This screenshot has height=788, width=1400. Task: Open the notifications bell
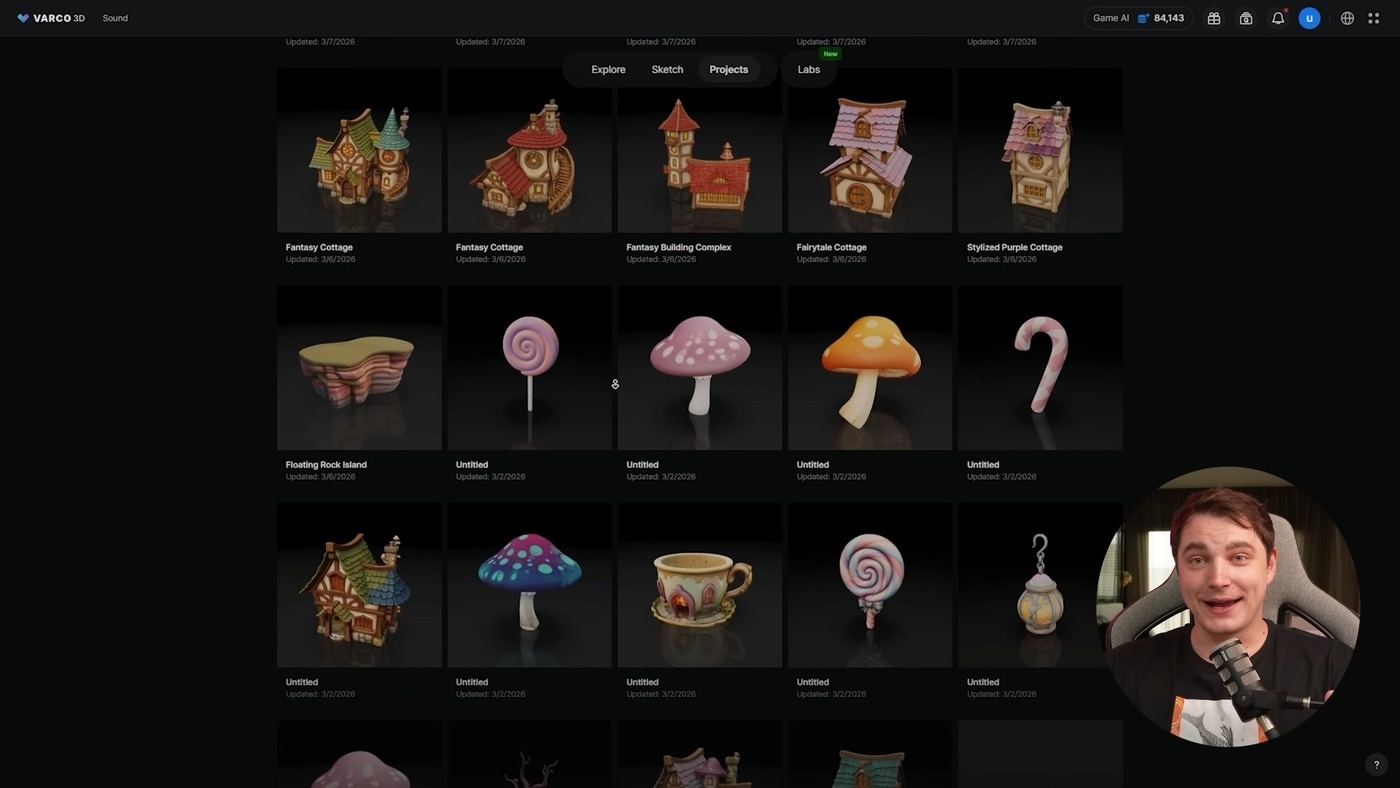1277,18
